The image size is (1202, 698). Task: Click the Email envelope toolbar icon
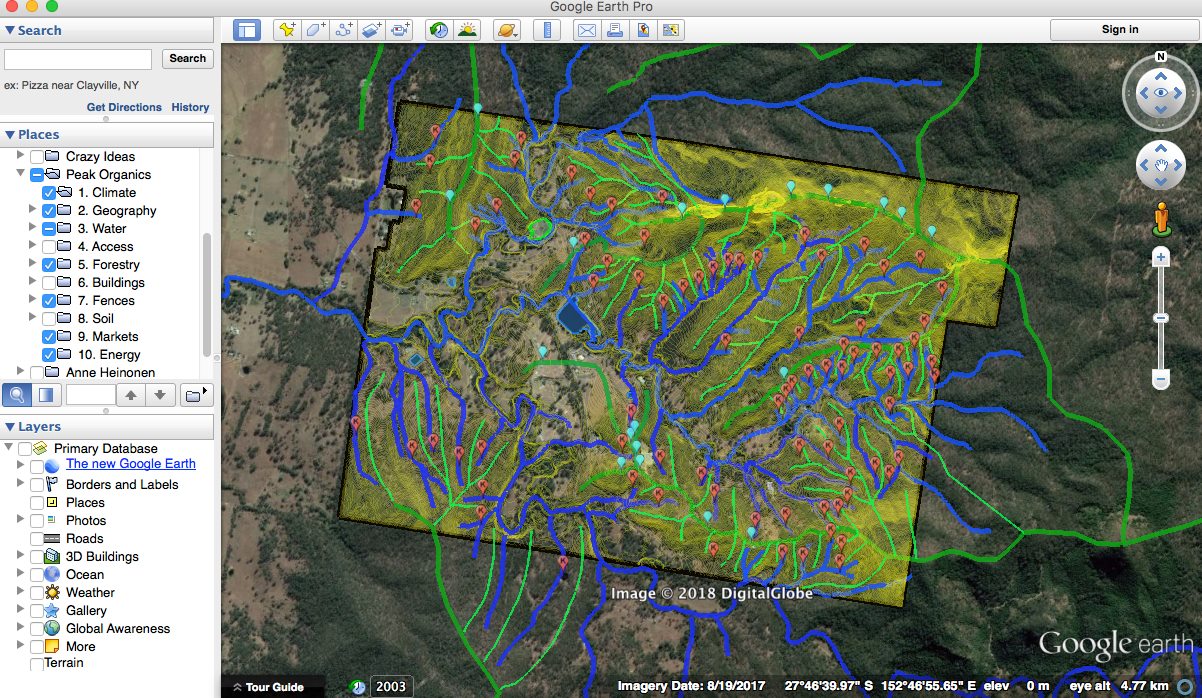[587, 30]
